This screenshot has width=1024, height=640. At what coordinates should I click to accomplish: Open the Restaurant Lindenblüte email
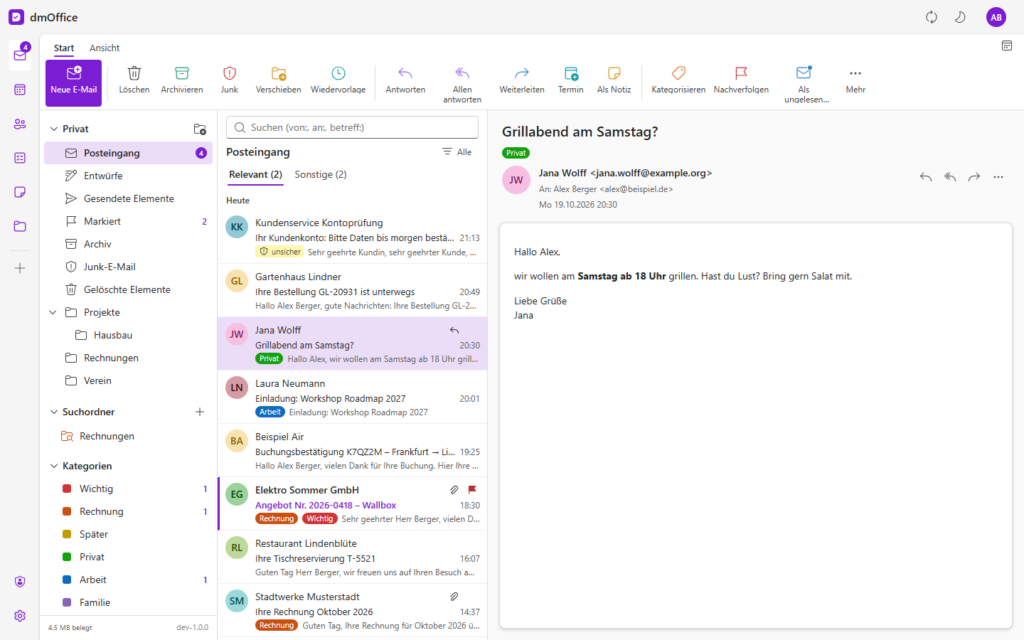353,558
